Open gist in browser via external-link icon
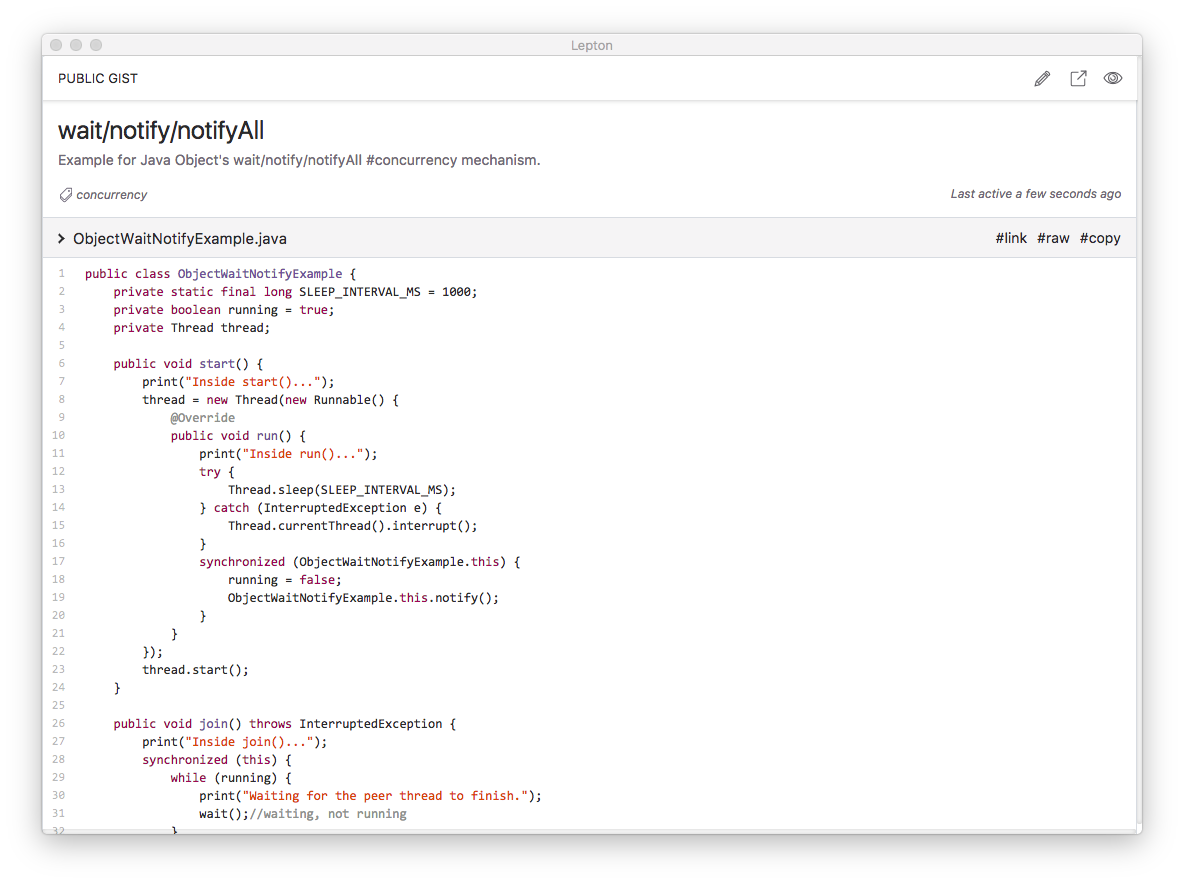The height and width of the screenshot is (884, 1184). click(x=1078, y=79)
